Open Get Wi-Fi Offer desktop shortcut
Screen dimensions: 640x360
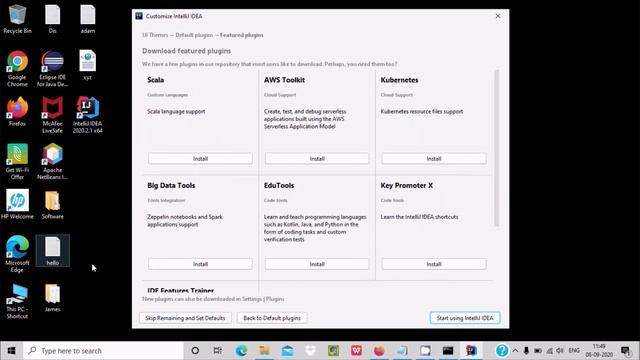point(17,162)
